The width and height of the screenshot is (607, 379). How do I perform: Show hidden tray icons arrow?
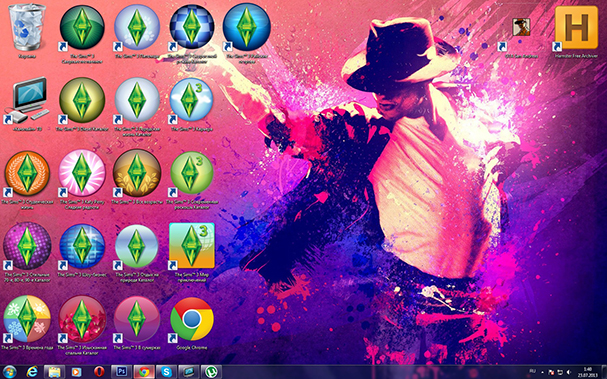(x=542, y=372)
